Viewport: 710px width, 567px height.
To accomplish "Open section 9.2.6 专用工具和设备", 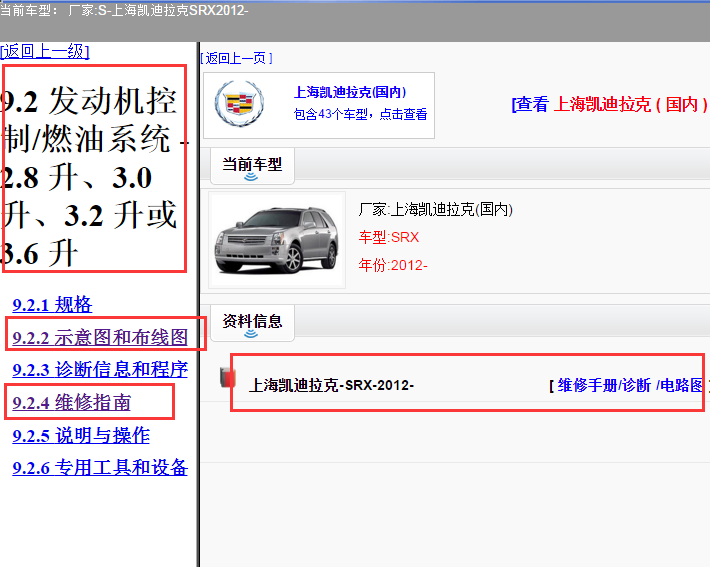I will coord(100,468).
